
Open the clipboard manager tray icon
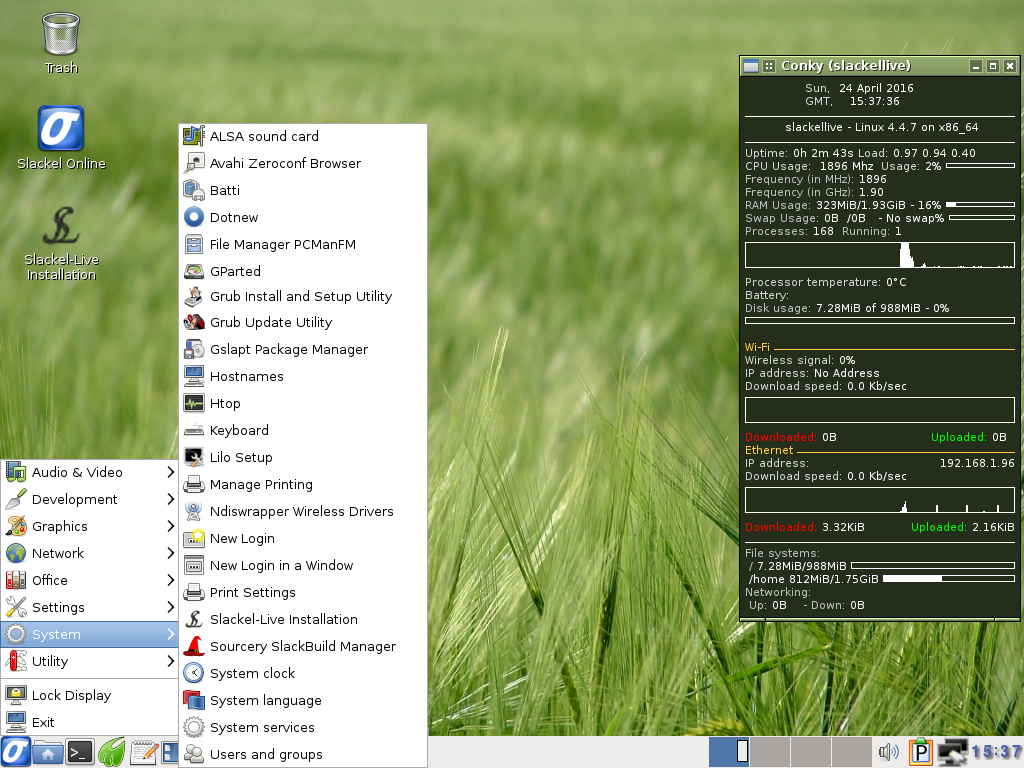point(920,752)
